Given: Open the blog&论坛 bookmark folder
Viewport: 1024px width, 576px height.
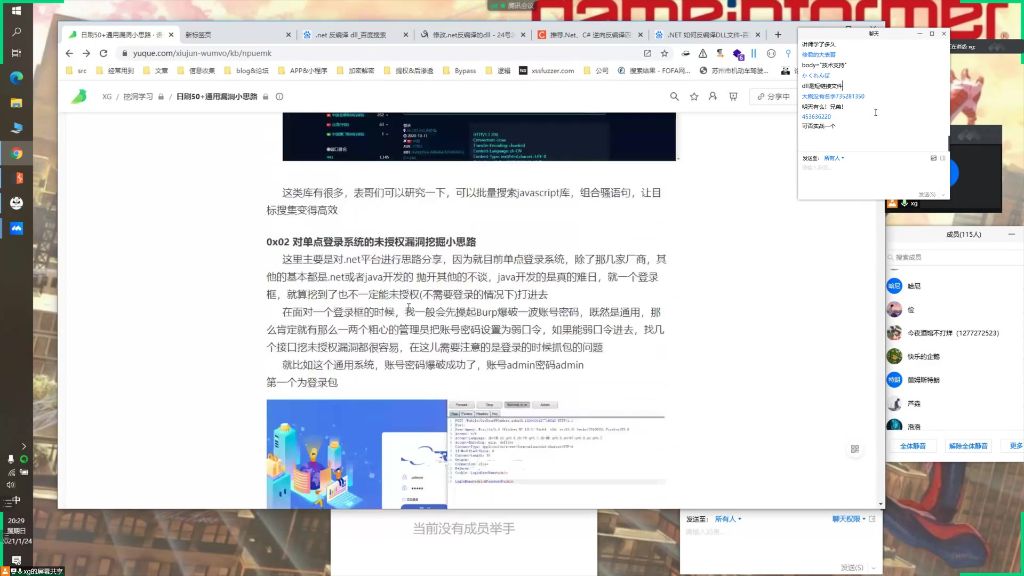Looking at the screenshot, I should [247, 71].
